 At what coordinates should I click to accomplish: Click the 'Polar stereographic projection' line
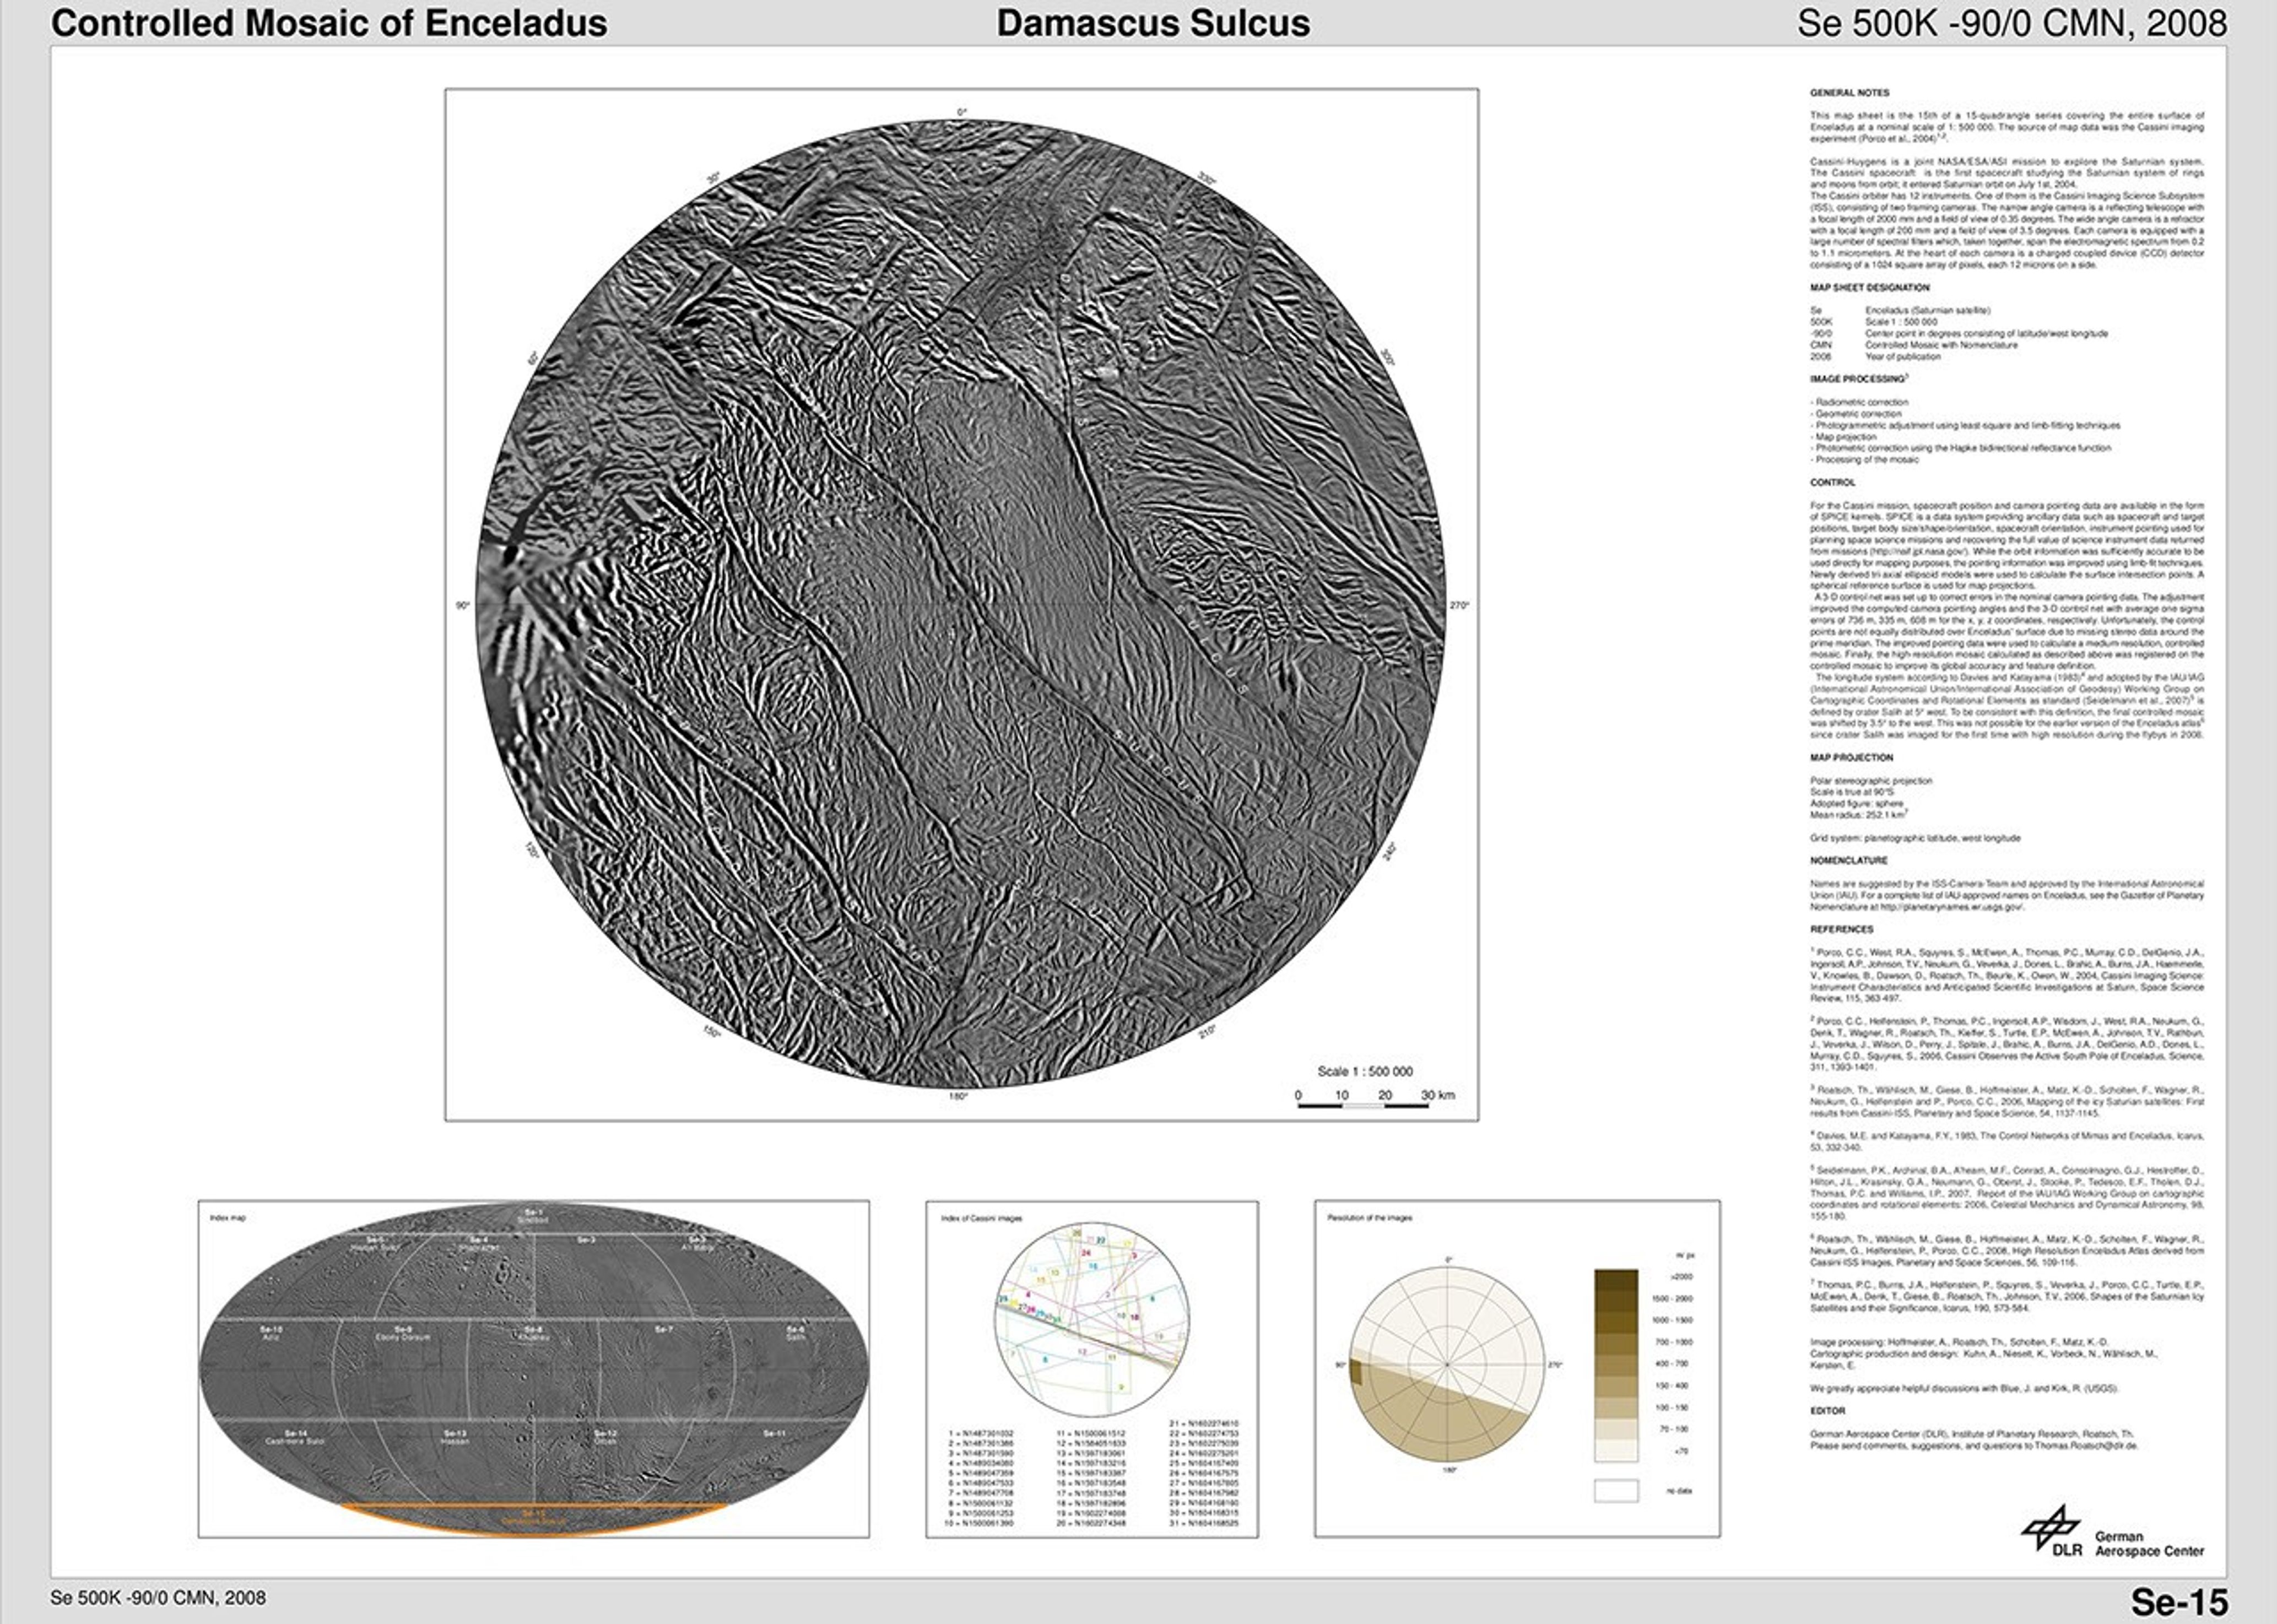1871,780
